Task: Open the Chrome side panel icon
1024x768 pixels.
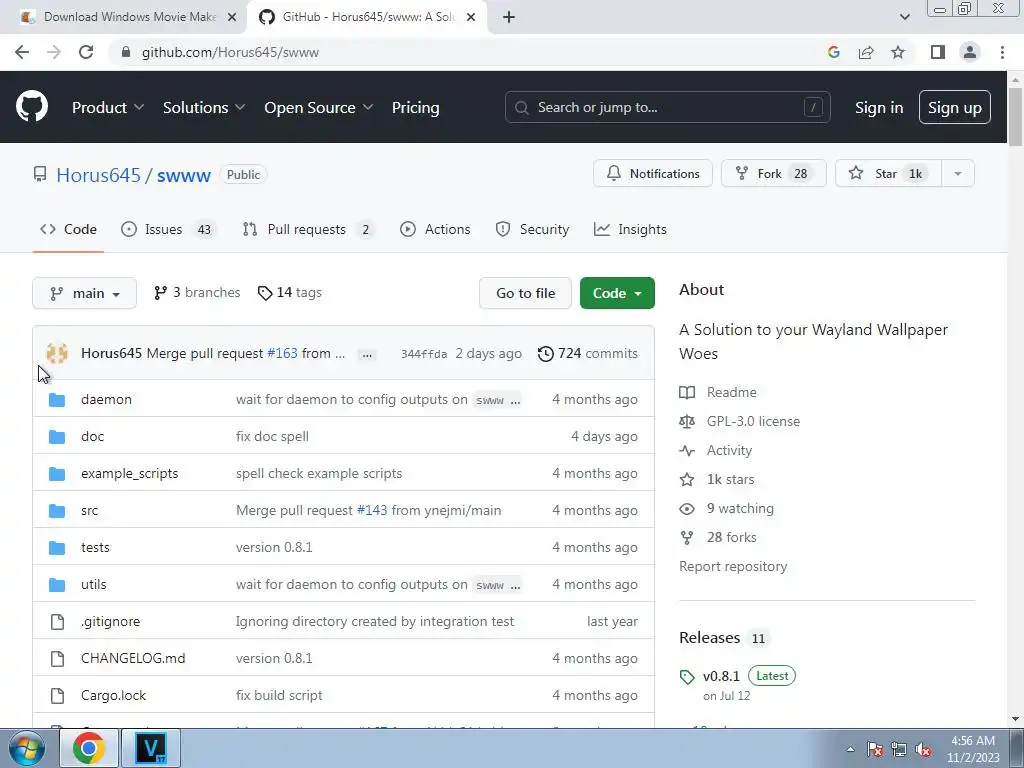Action: click(938, 52)
